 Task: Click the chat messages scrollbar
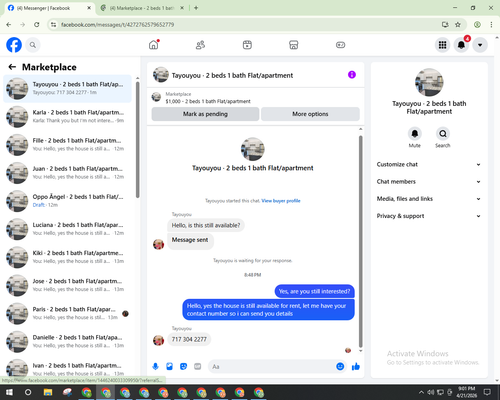360,242
